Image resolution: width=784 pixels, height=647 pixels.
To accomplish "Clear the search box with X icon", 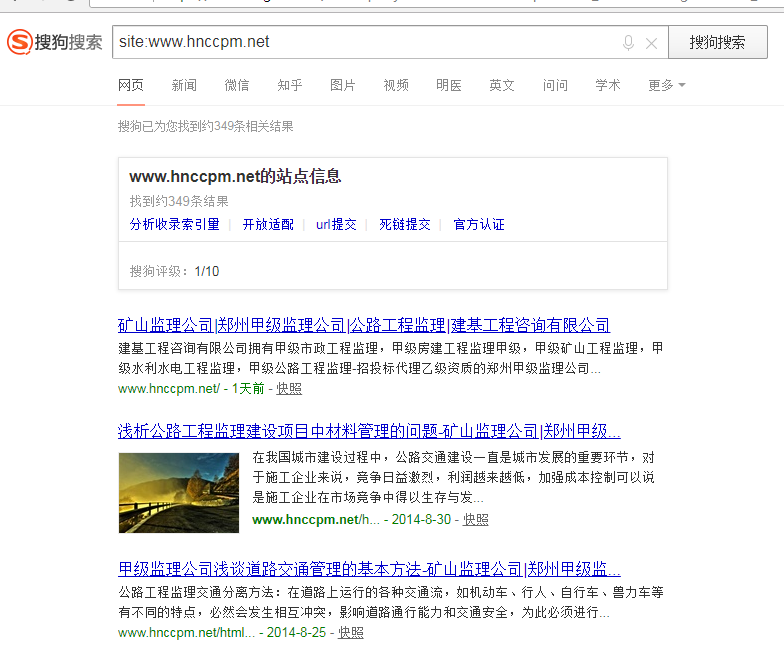I will point(652,44).
